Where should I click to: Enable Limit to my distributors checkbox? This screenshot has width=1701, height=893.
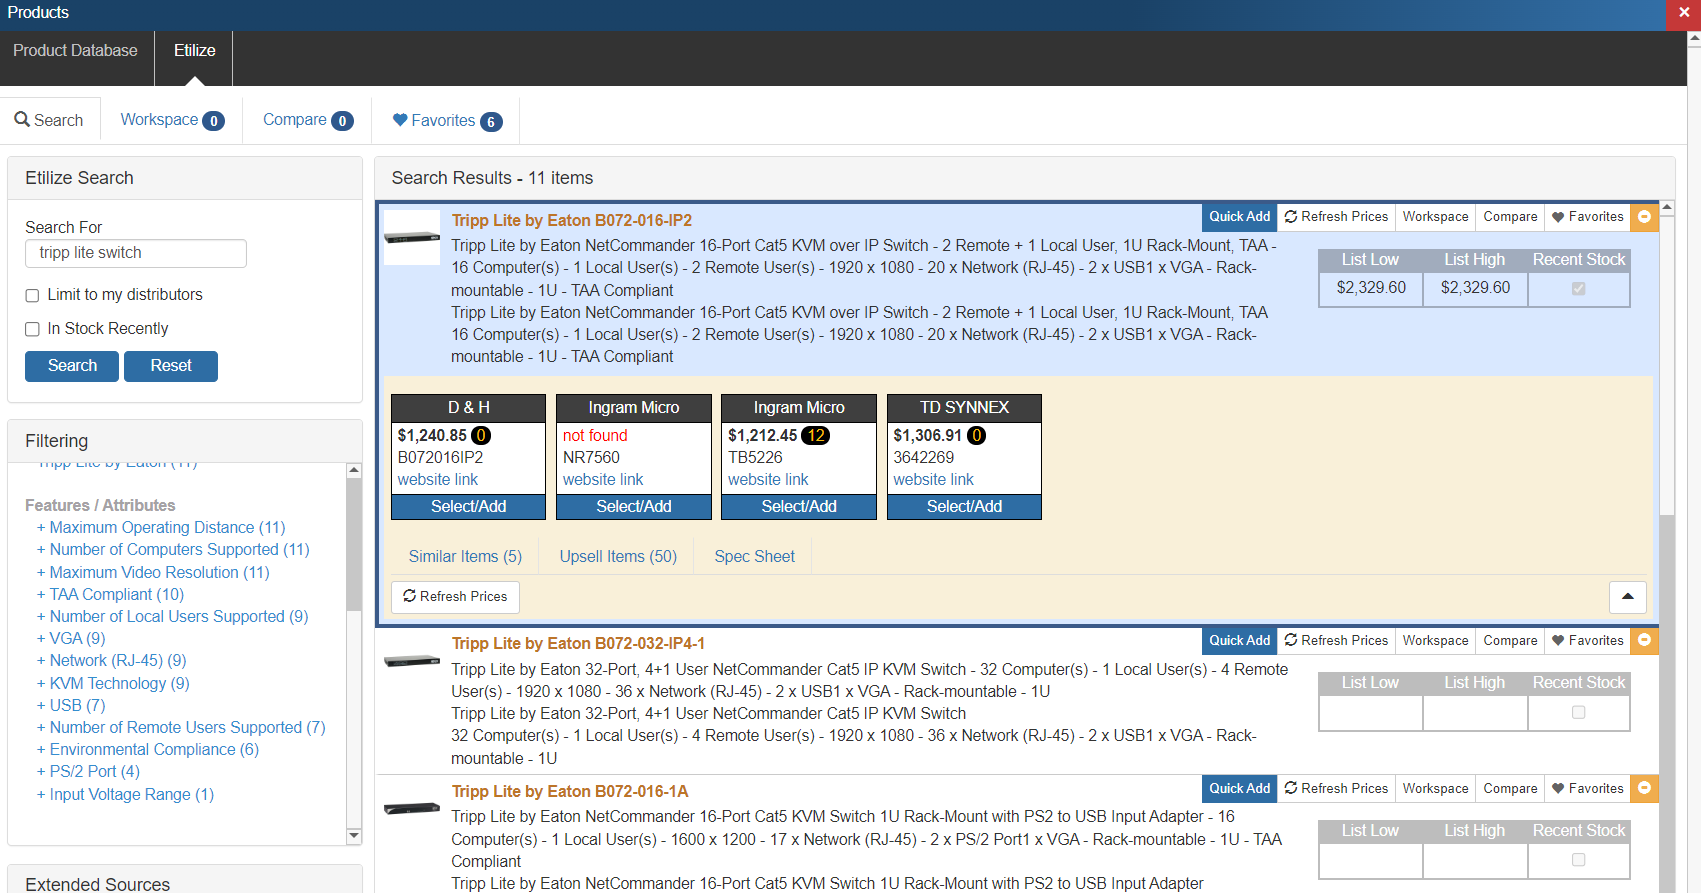click(33, 296)
